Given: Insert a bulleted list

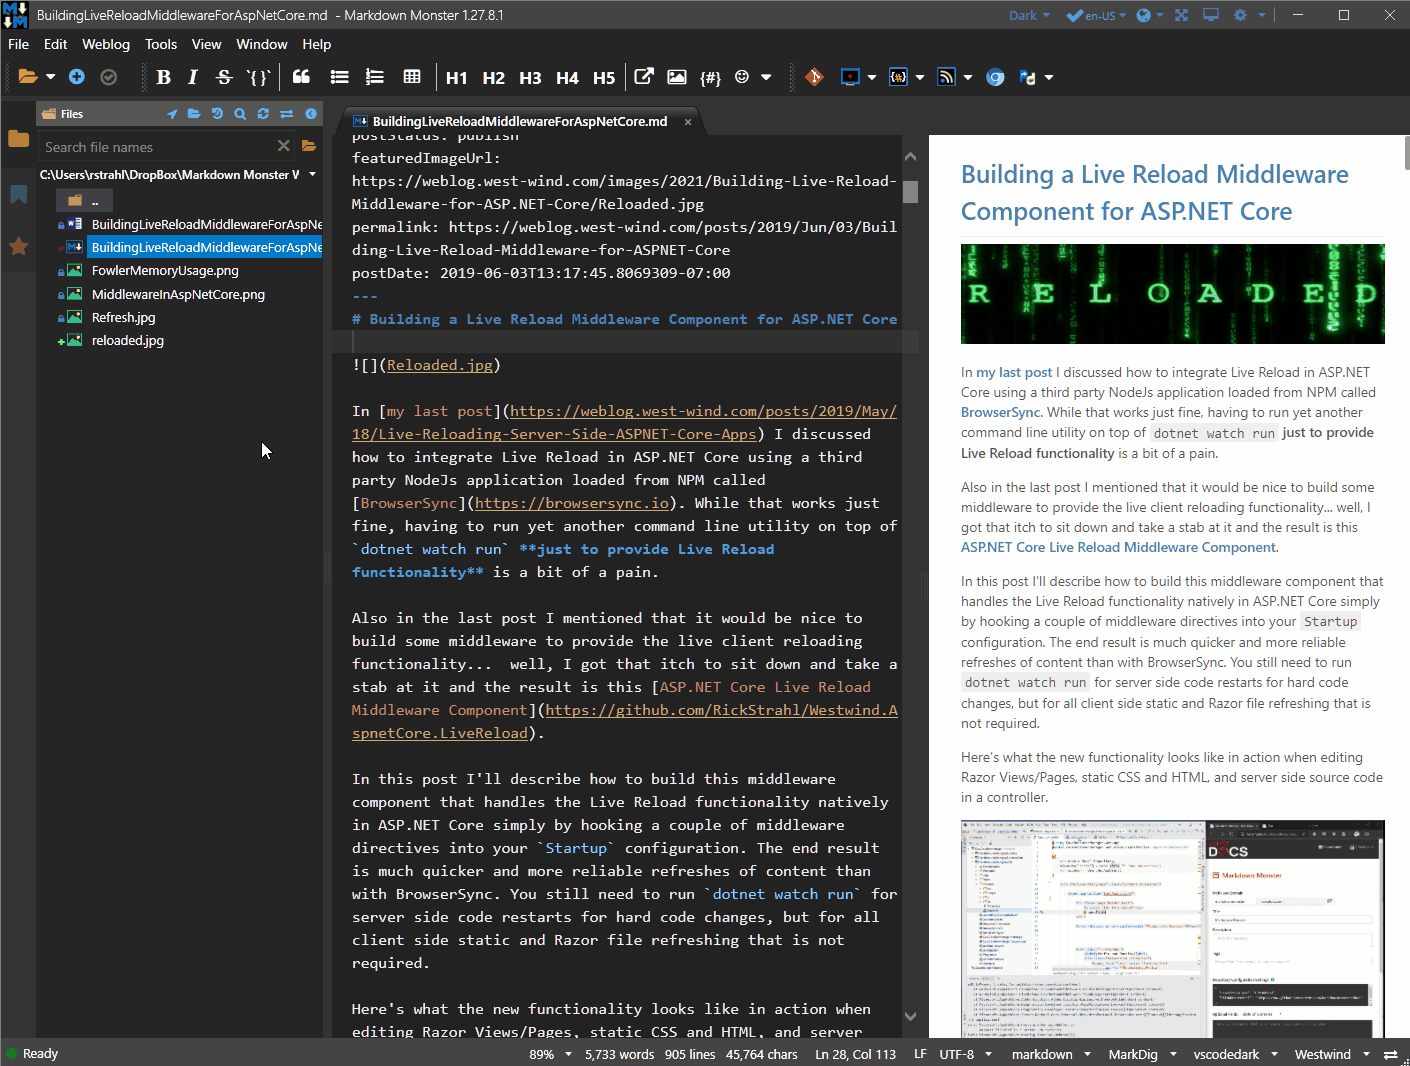Looking at the screenshot, I should coord(339,77).
